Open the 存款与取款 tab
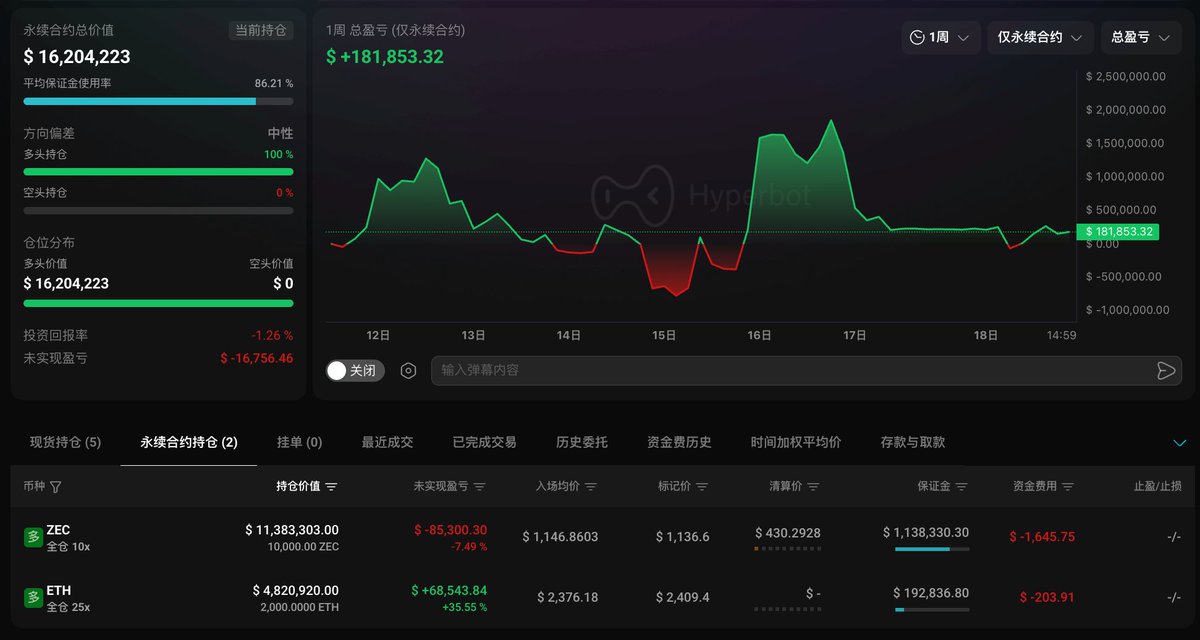Viewport: 1200px width, 640px height. pos(912,442)
